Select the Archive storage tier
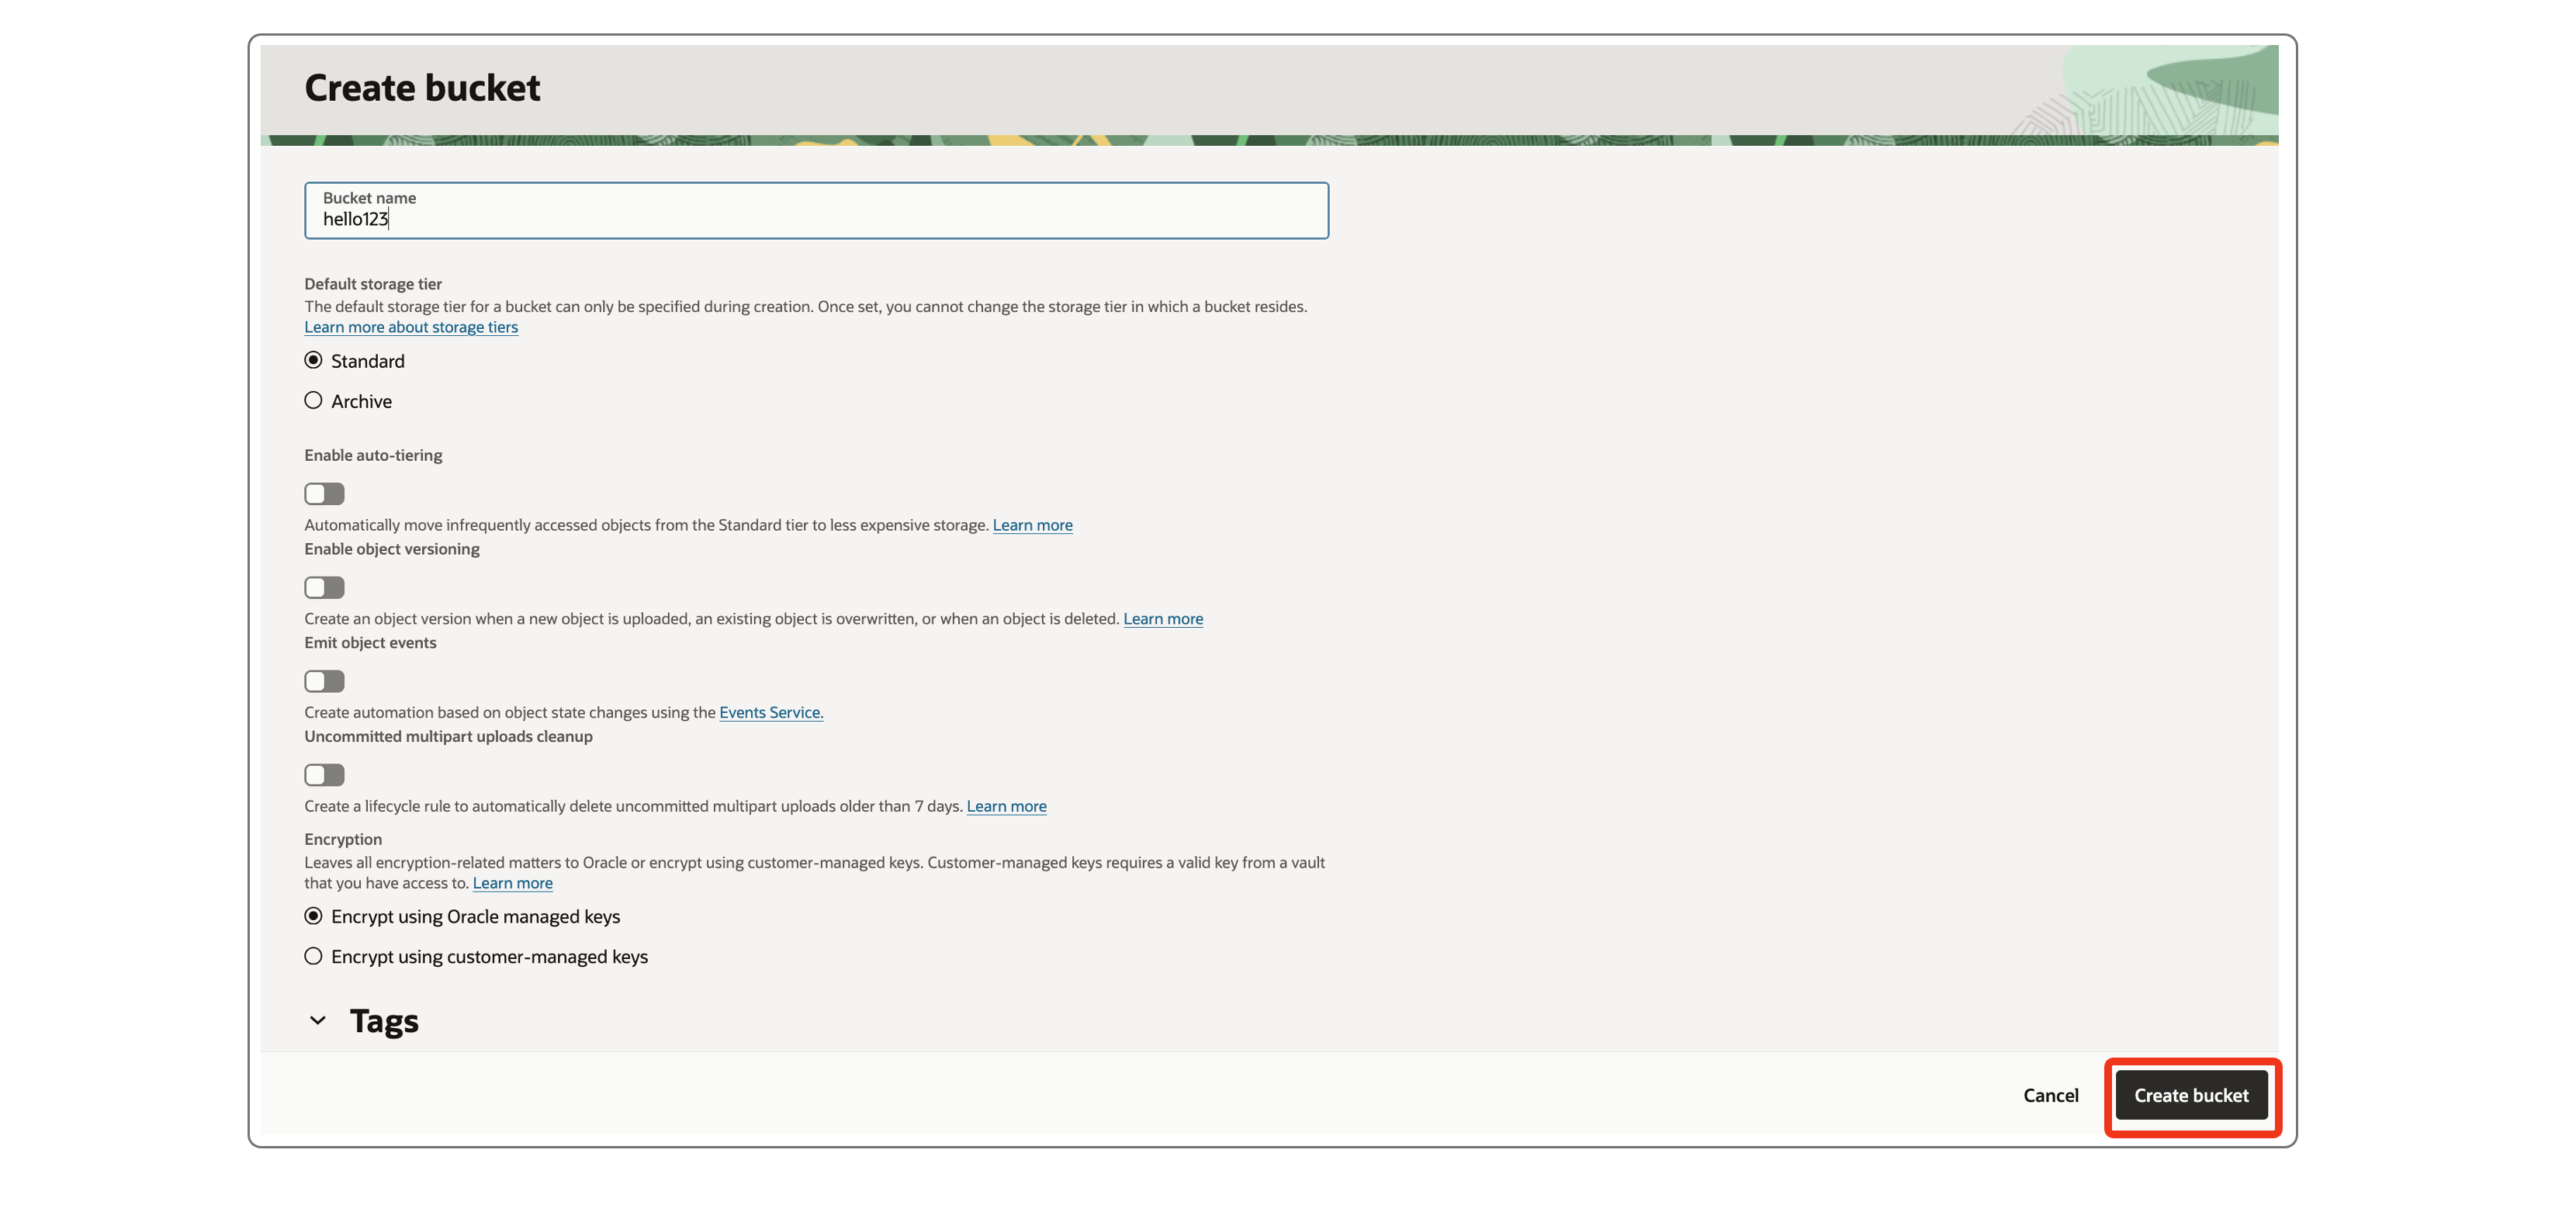This screenshot has width=2576, height=1212. click(x=313, y=400)
